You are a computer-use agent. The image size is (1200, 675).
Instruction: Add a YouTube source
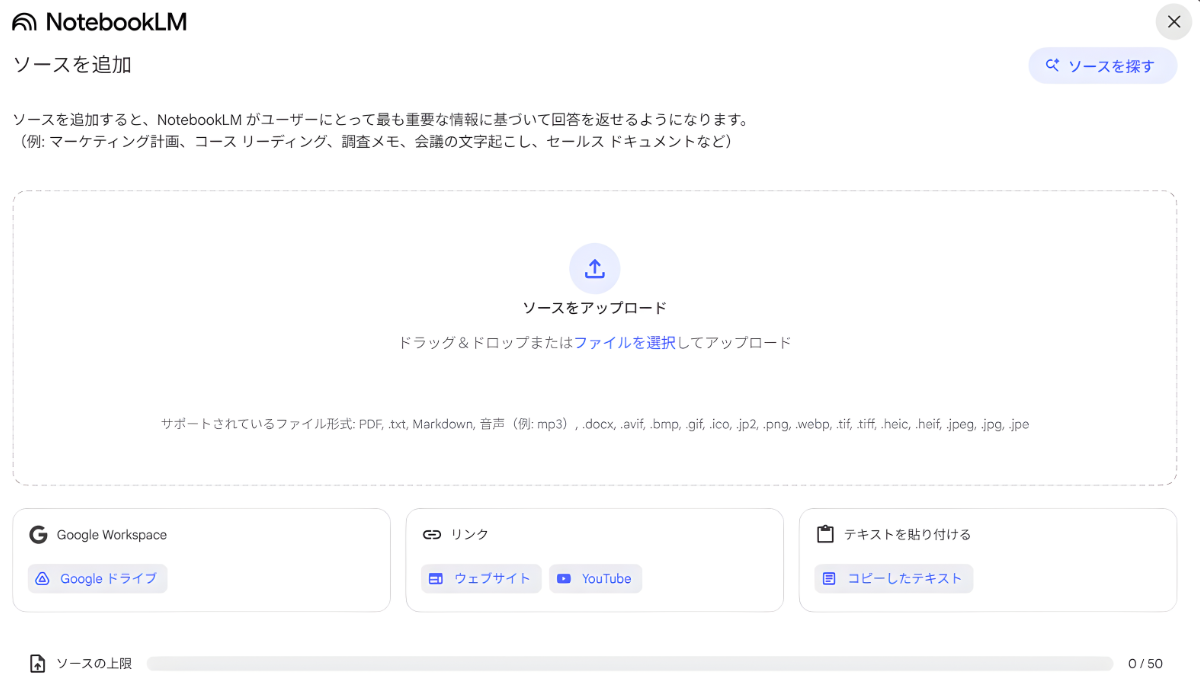pos(595,578)
